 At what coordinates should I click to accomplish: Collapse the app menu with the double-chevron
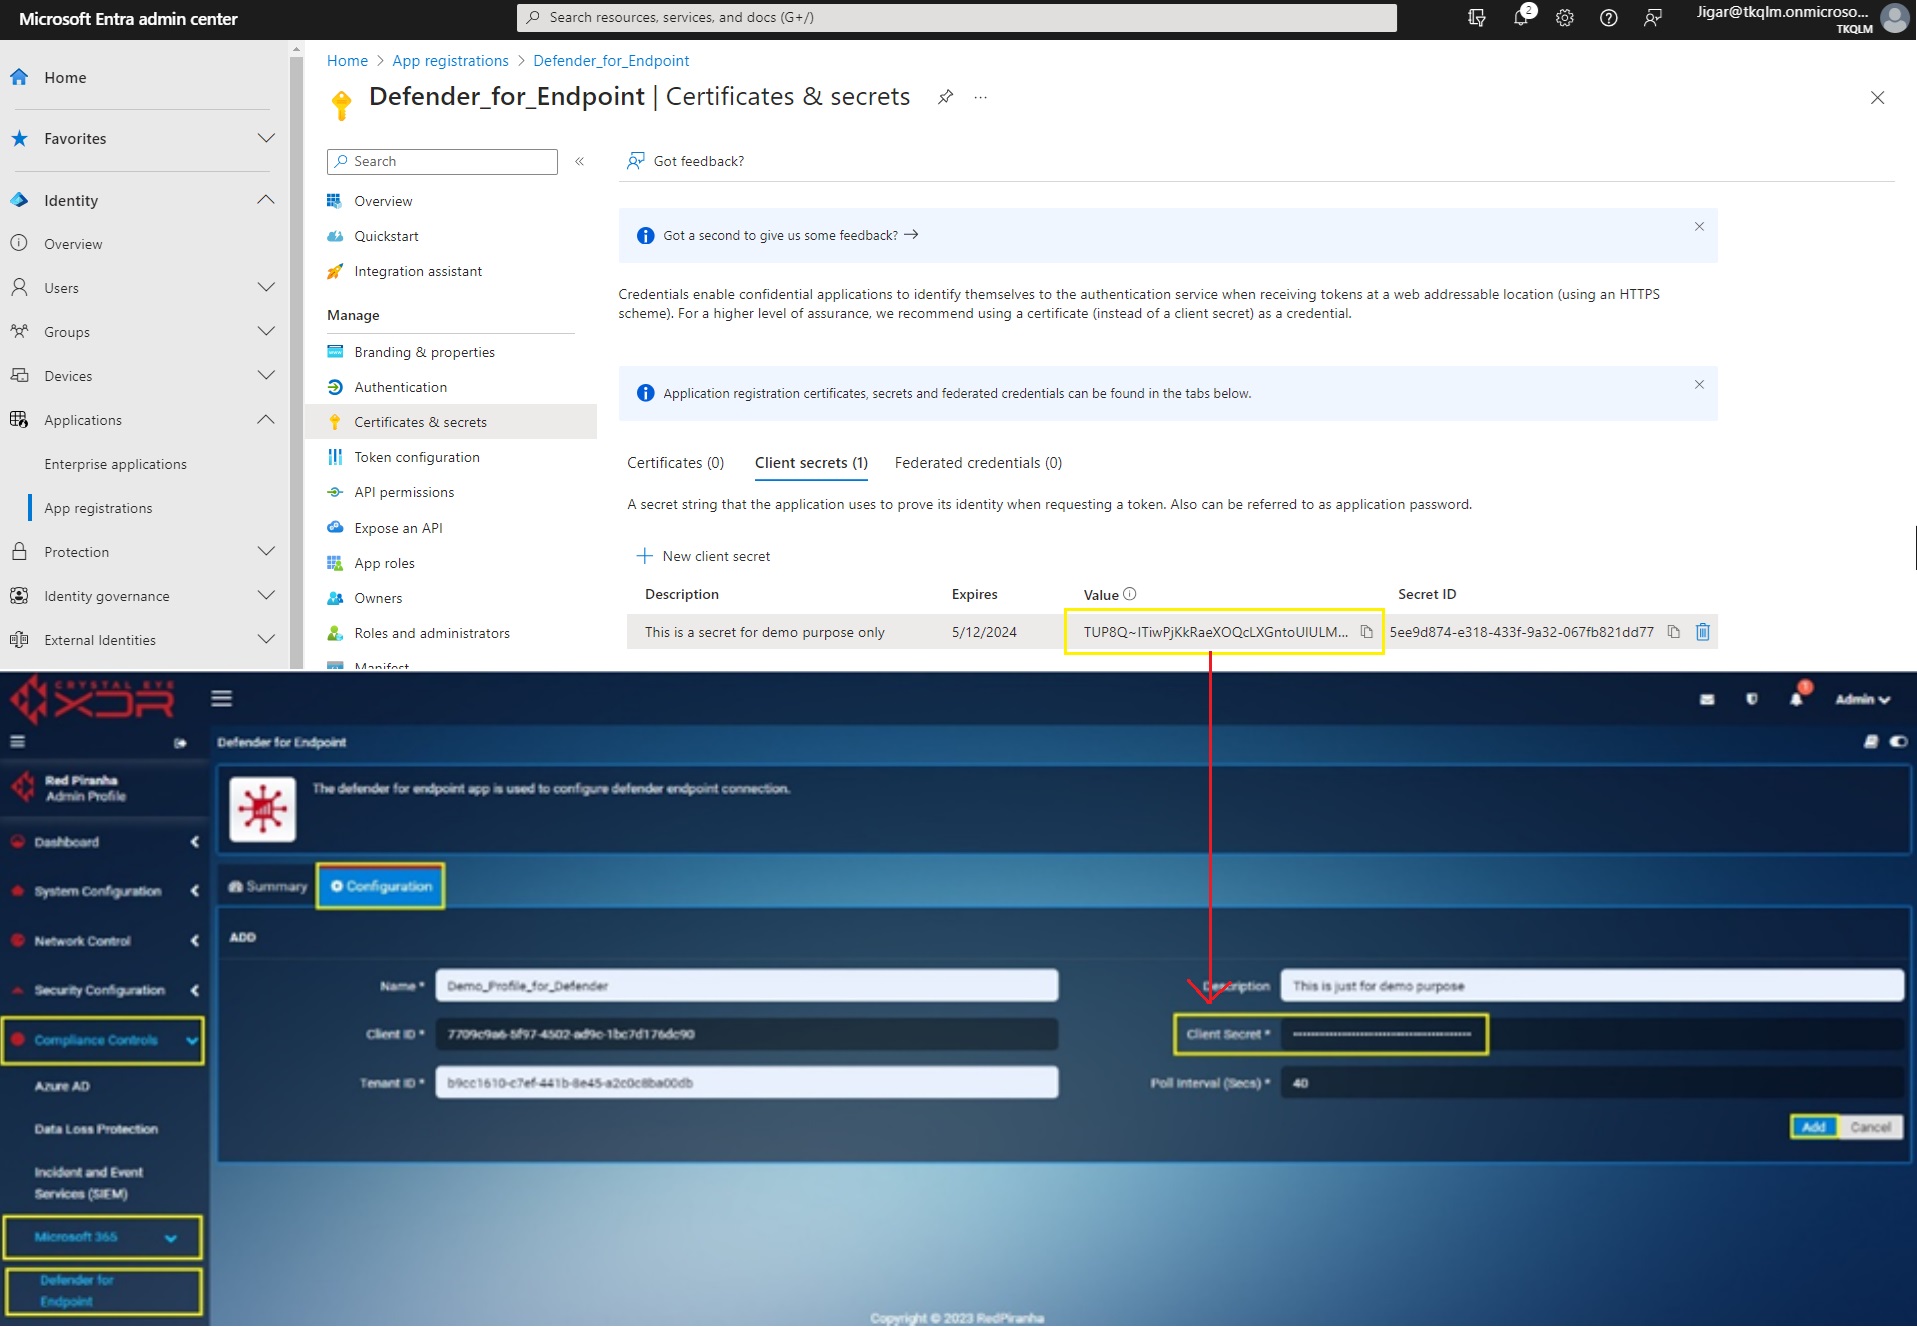coord(579,161)
